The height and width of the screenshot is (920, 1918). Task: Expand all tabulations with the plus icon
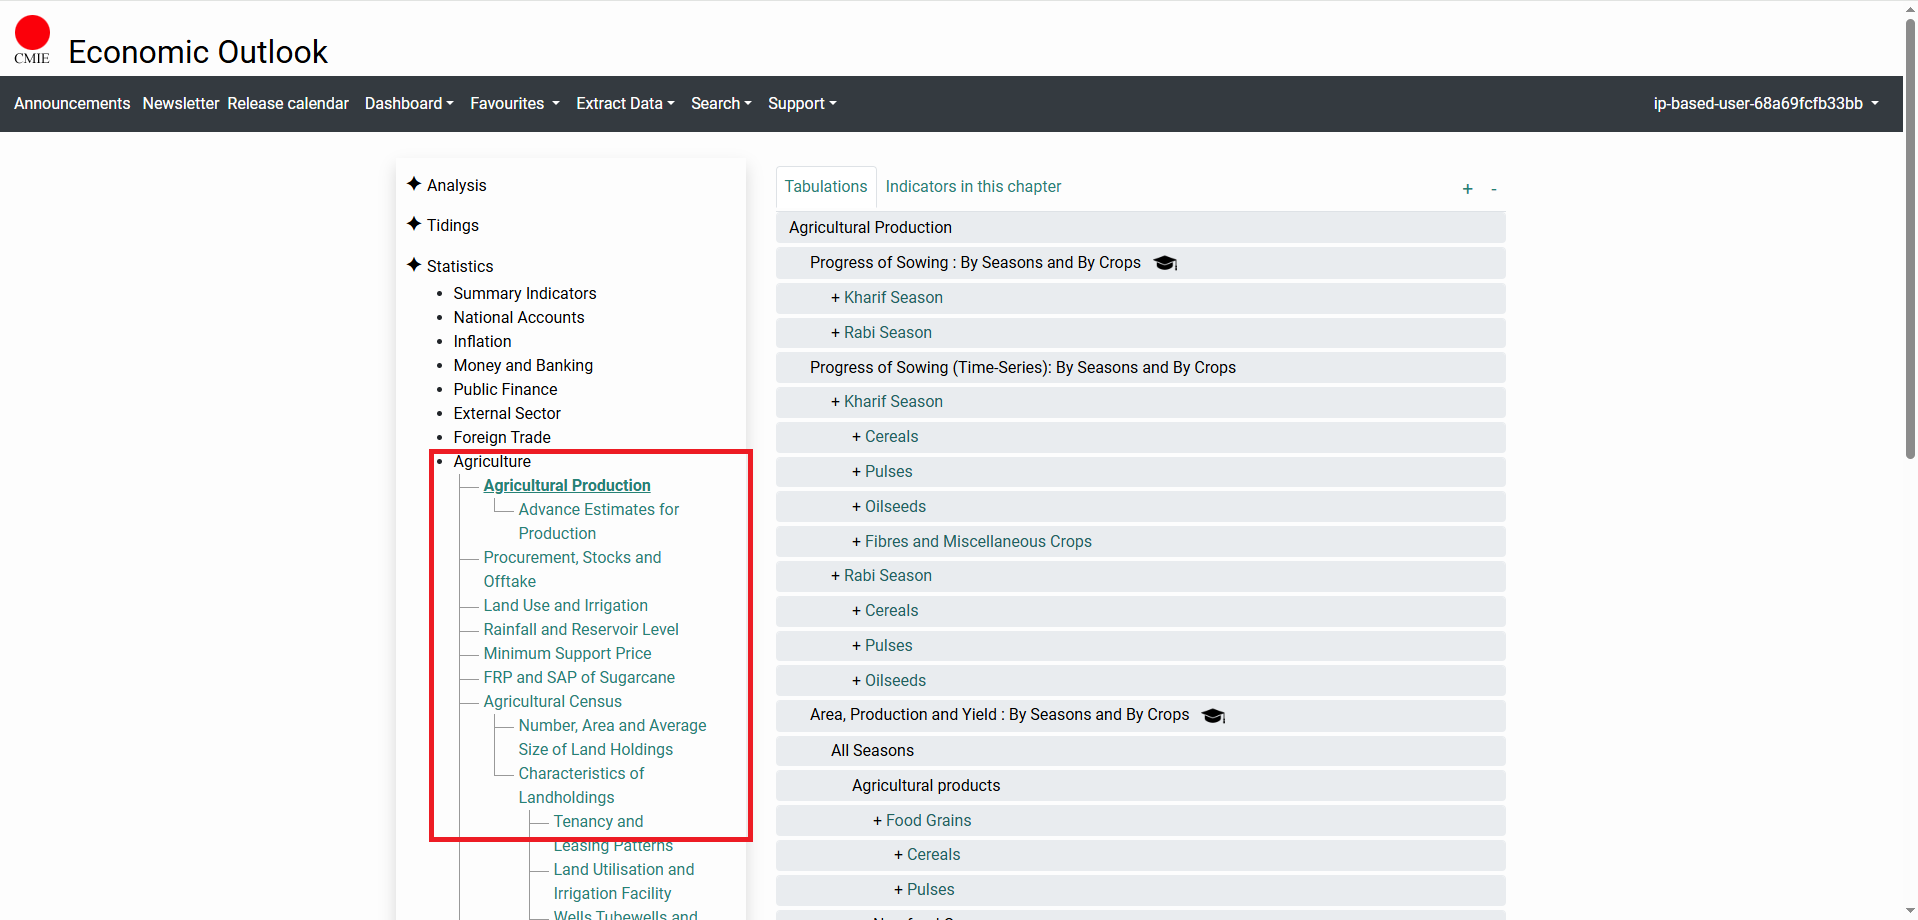point(1467,189)
